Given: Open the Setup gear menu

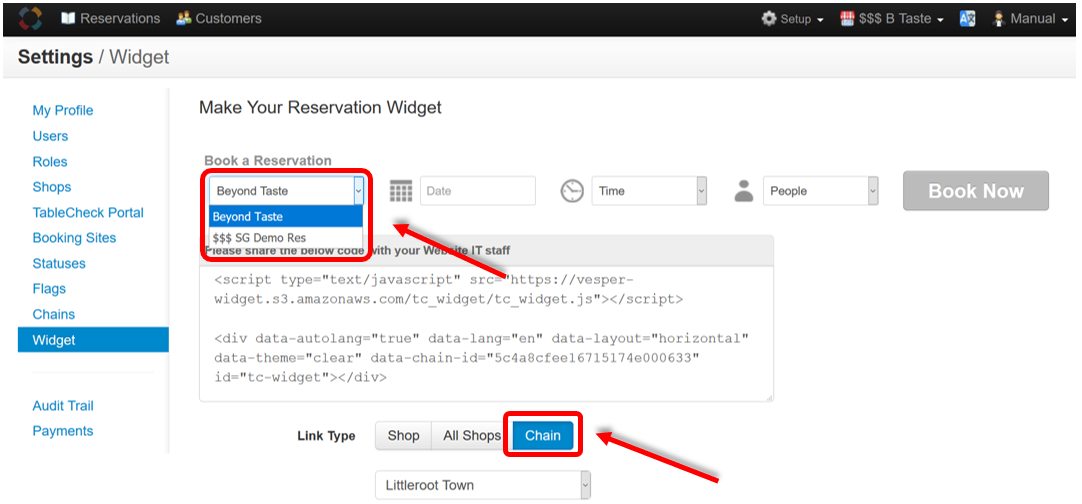Looking at the screenshot, I should 793,19.
